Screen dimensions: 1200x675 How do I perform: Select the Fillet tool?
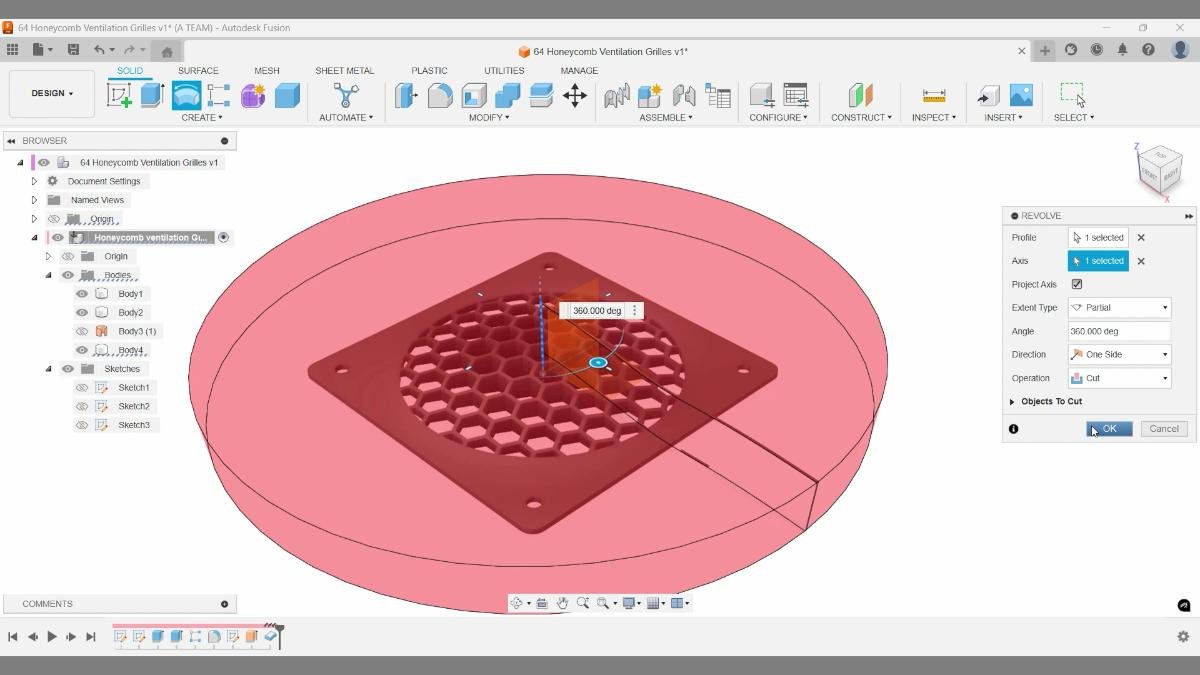tap(440, 95)
